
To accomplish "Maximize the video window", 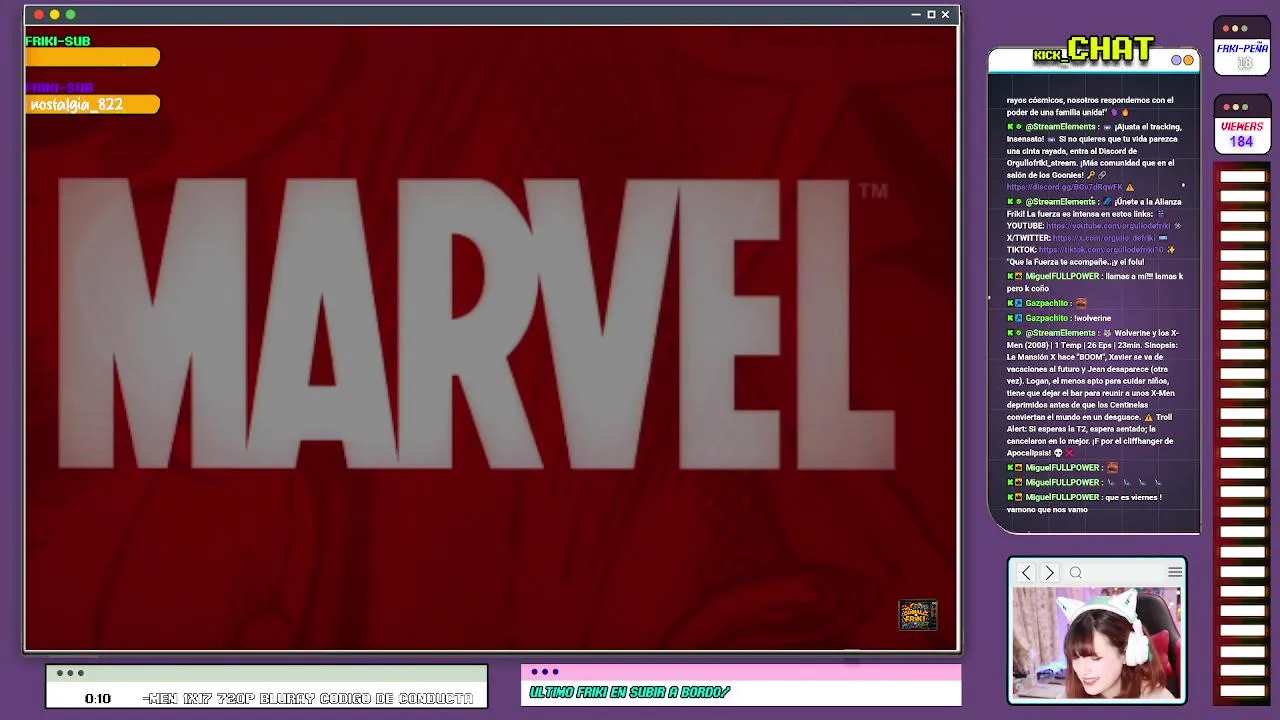I will 931,15.
